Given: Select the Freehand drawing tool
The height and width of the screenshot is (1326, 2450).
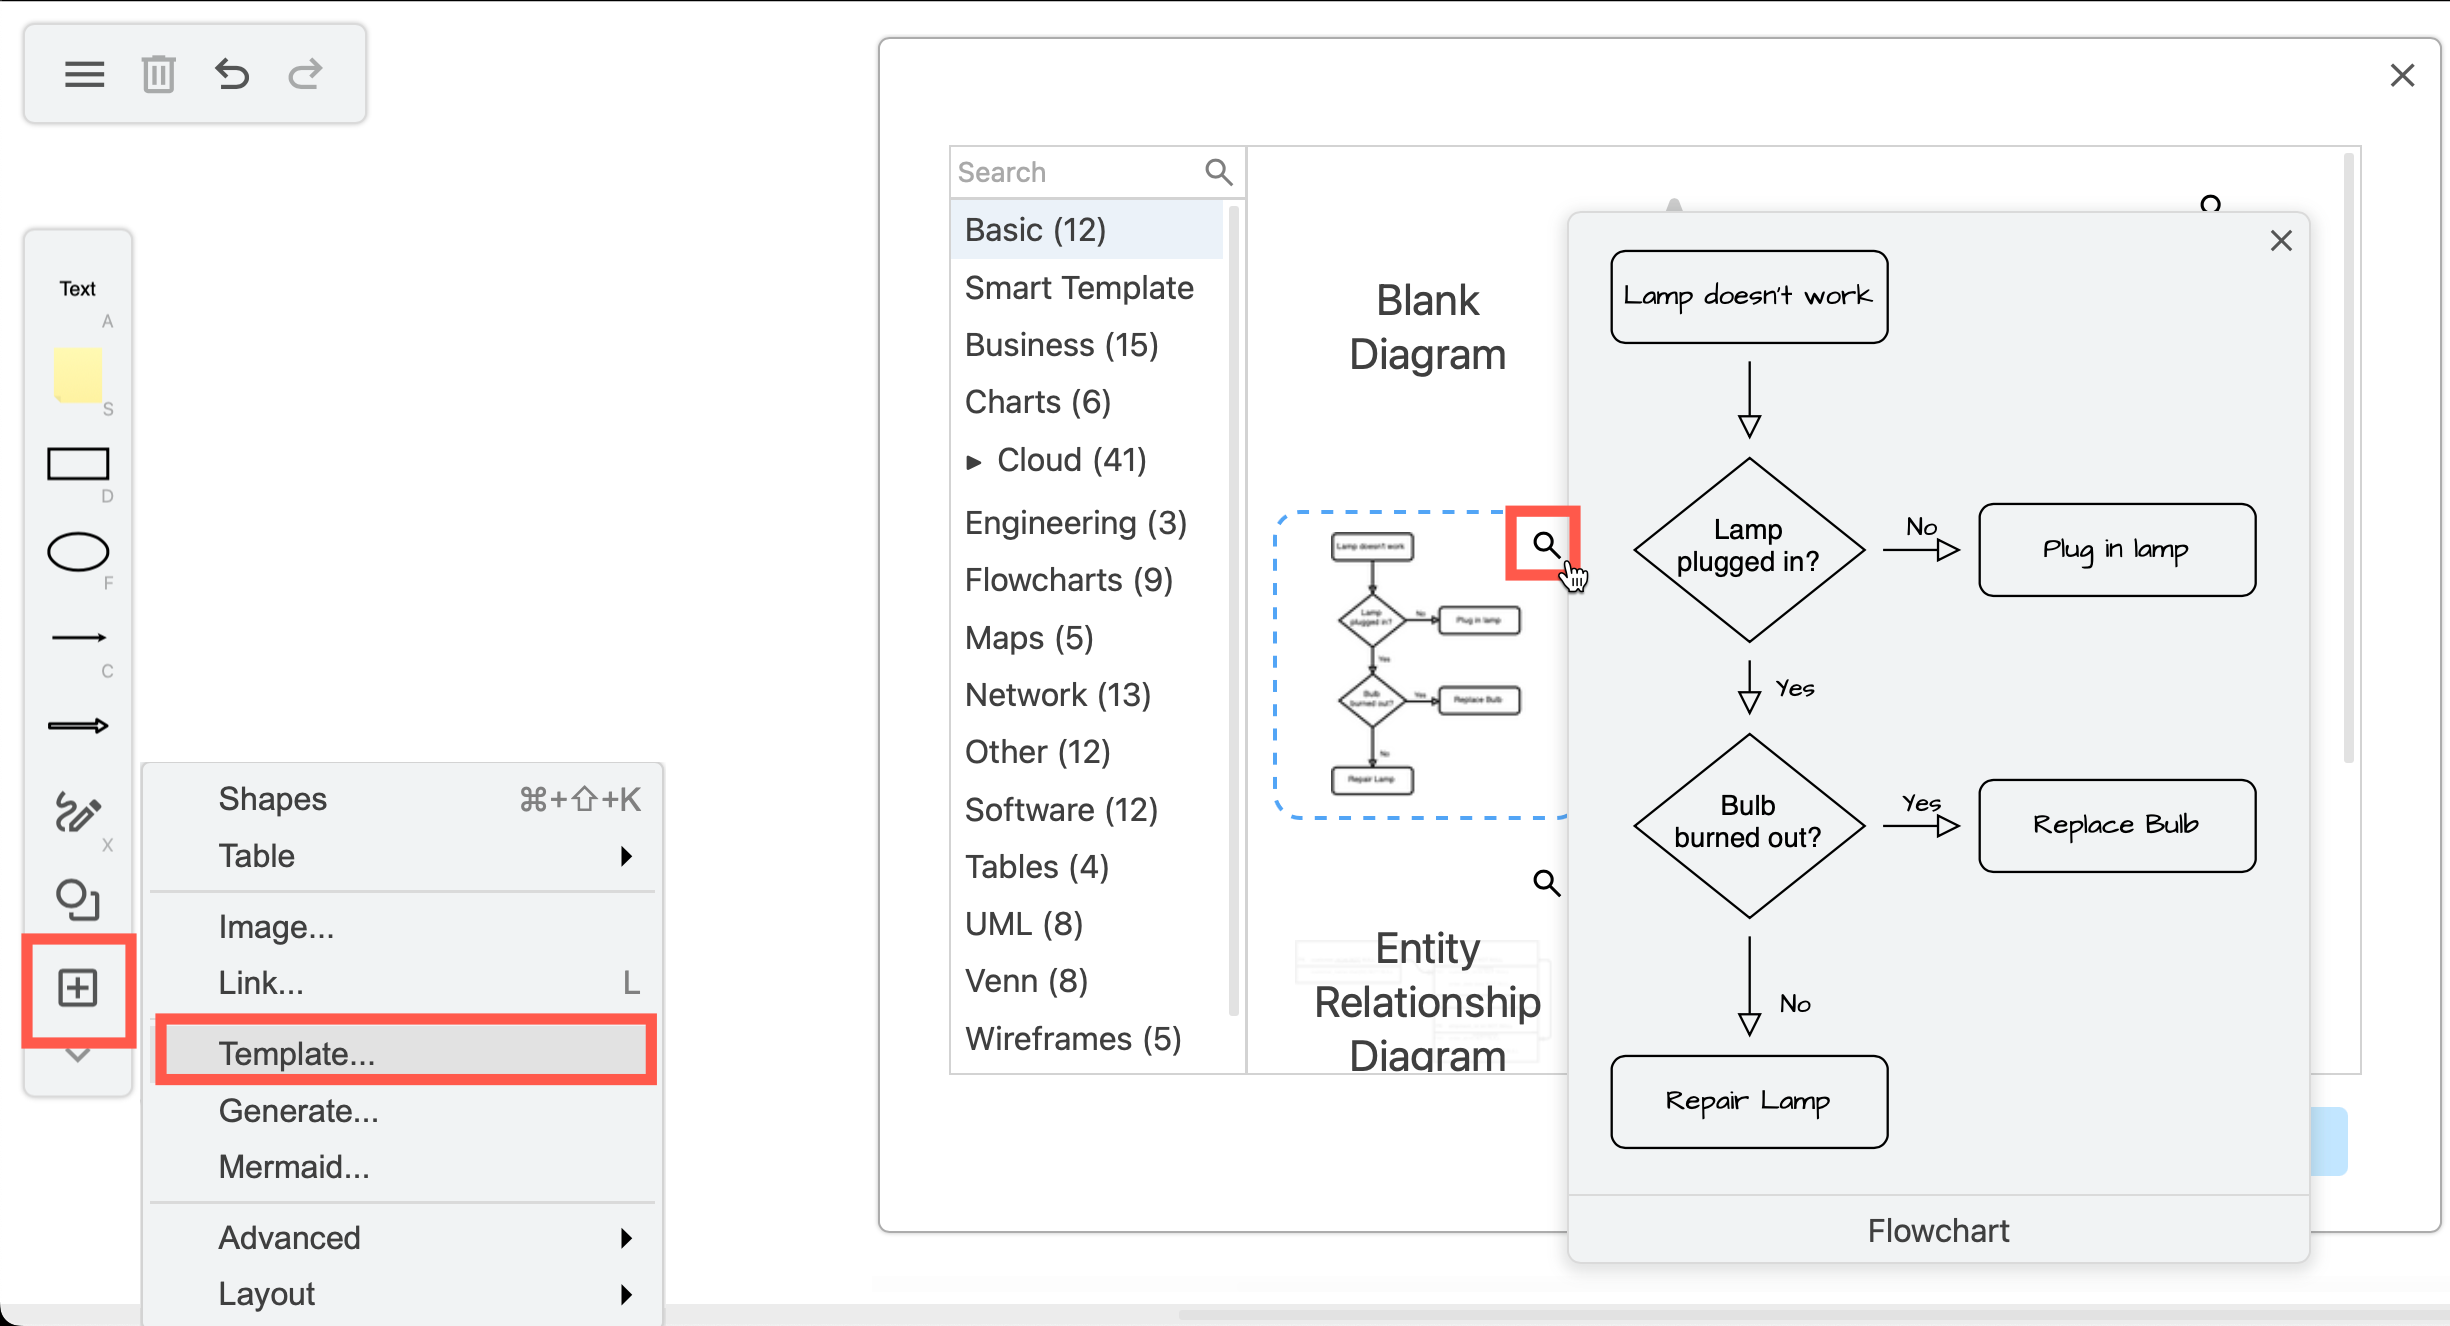Looking at the screenshot, I should (x=77, y=813).
